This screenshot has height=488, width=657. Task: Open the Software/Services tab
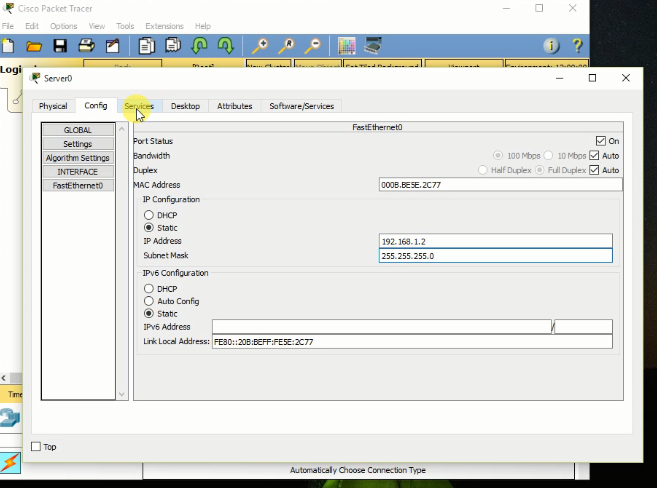pyautogui.click(x=302, y=106)
